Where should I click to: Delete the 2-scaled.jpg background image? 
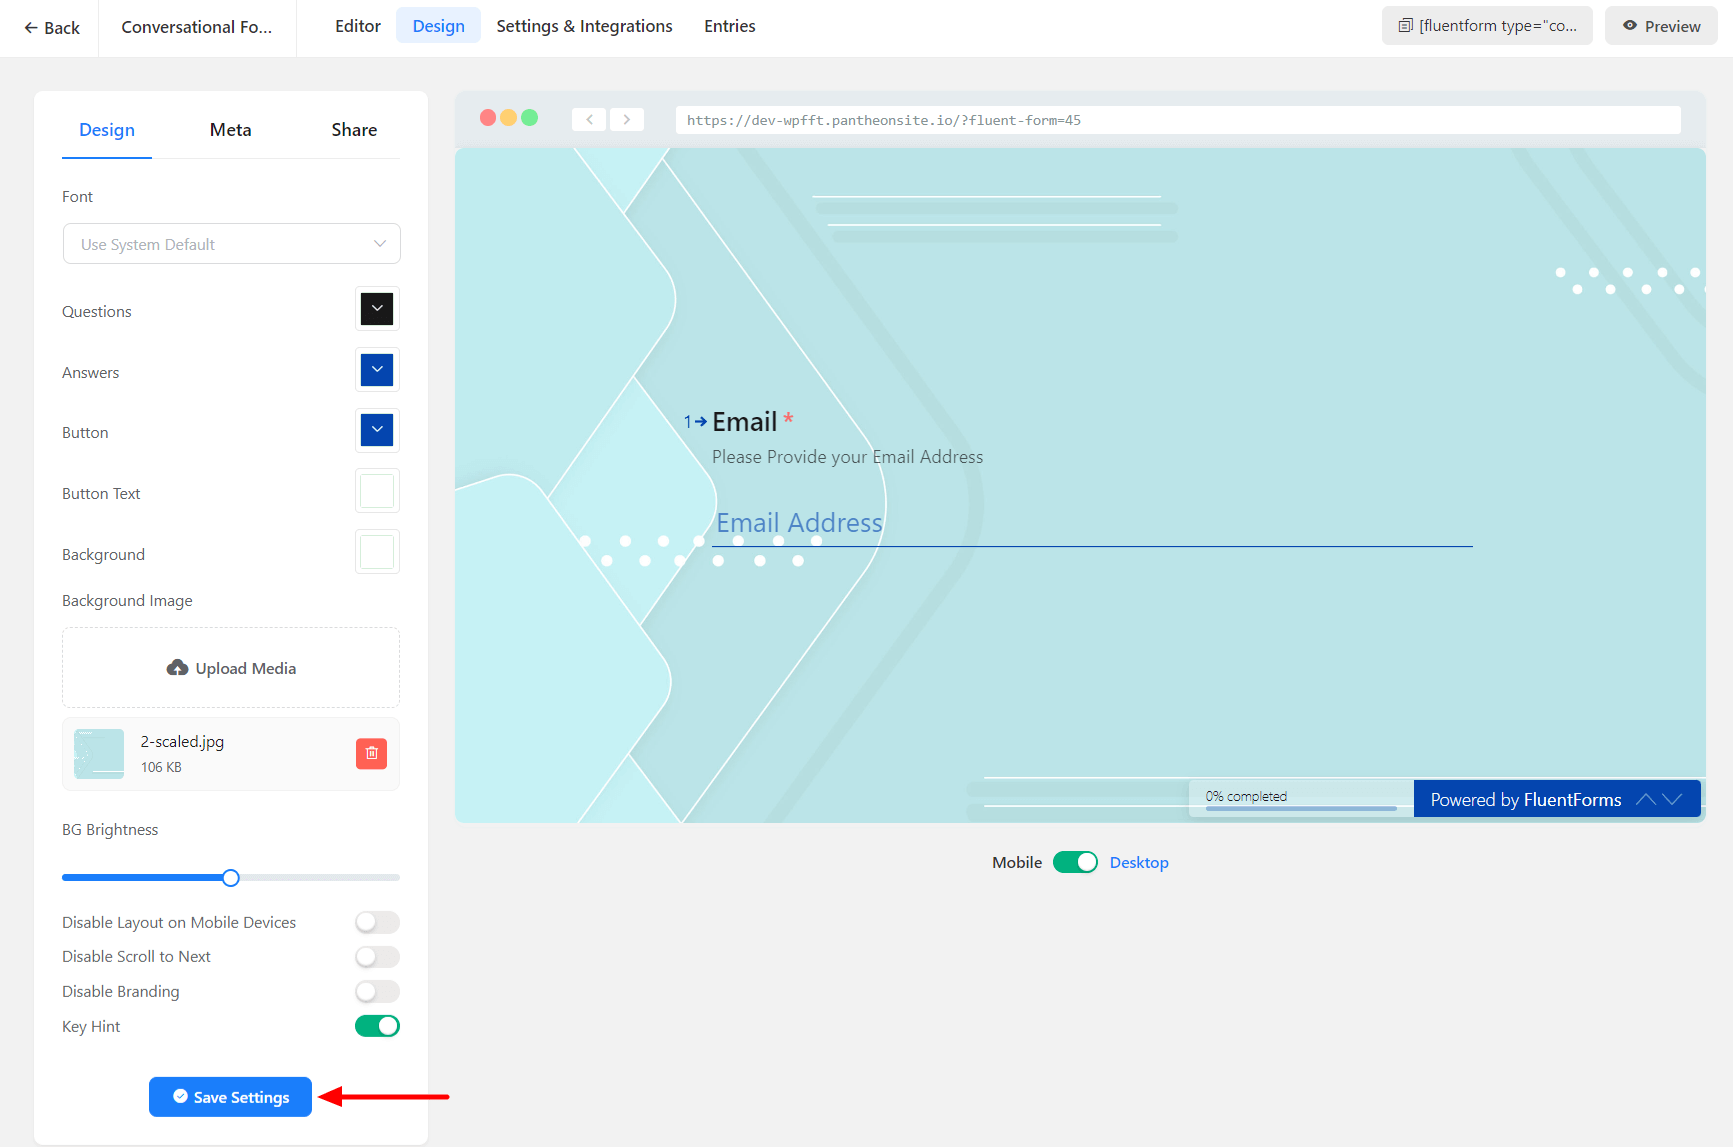371,754
